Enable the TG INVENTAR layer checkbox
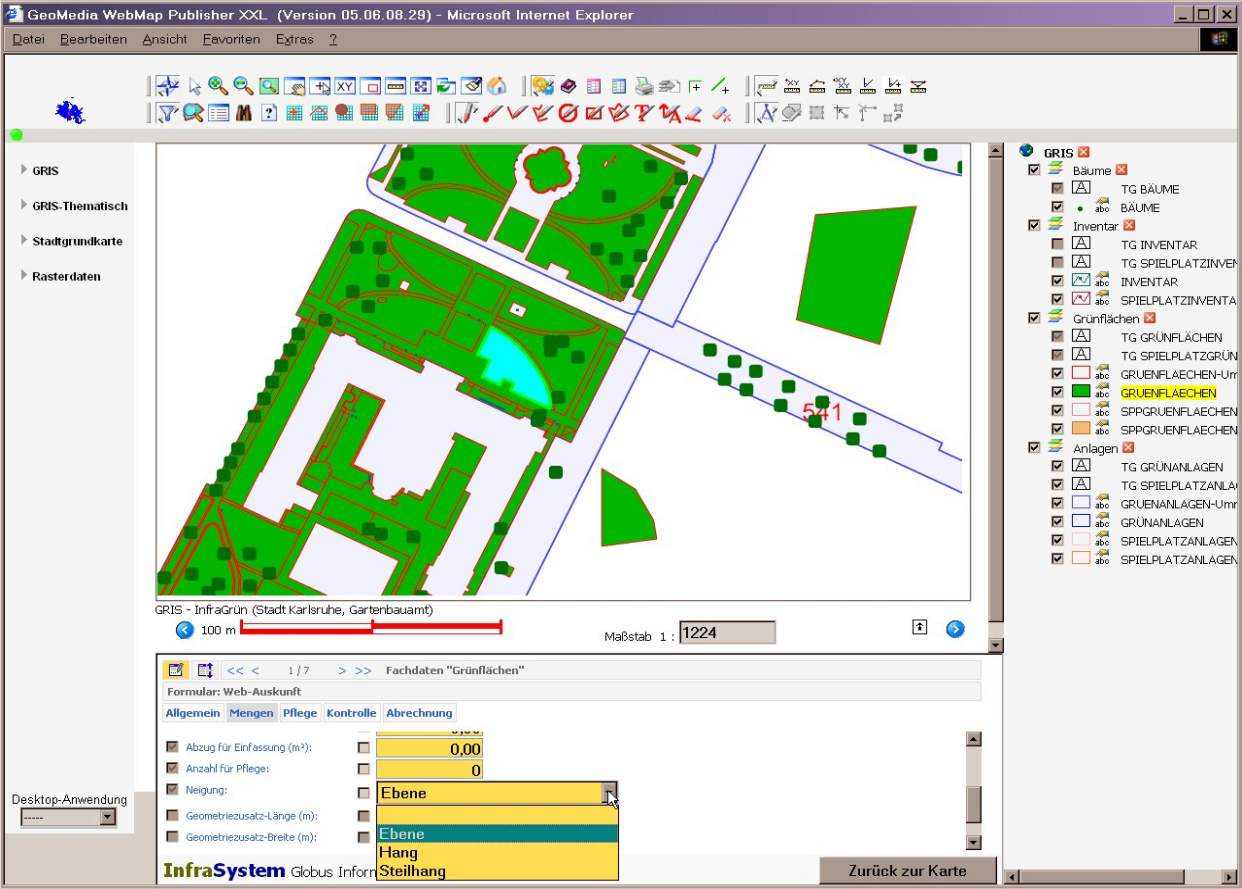Viewport: 1242px width, 889px height. coord(1057,244)
